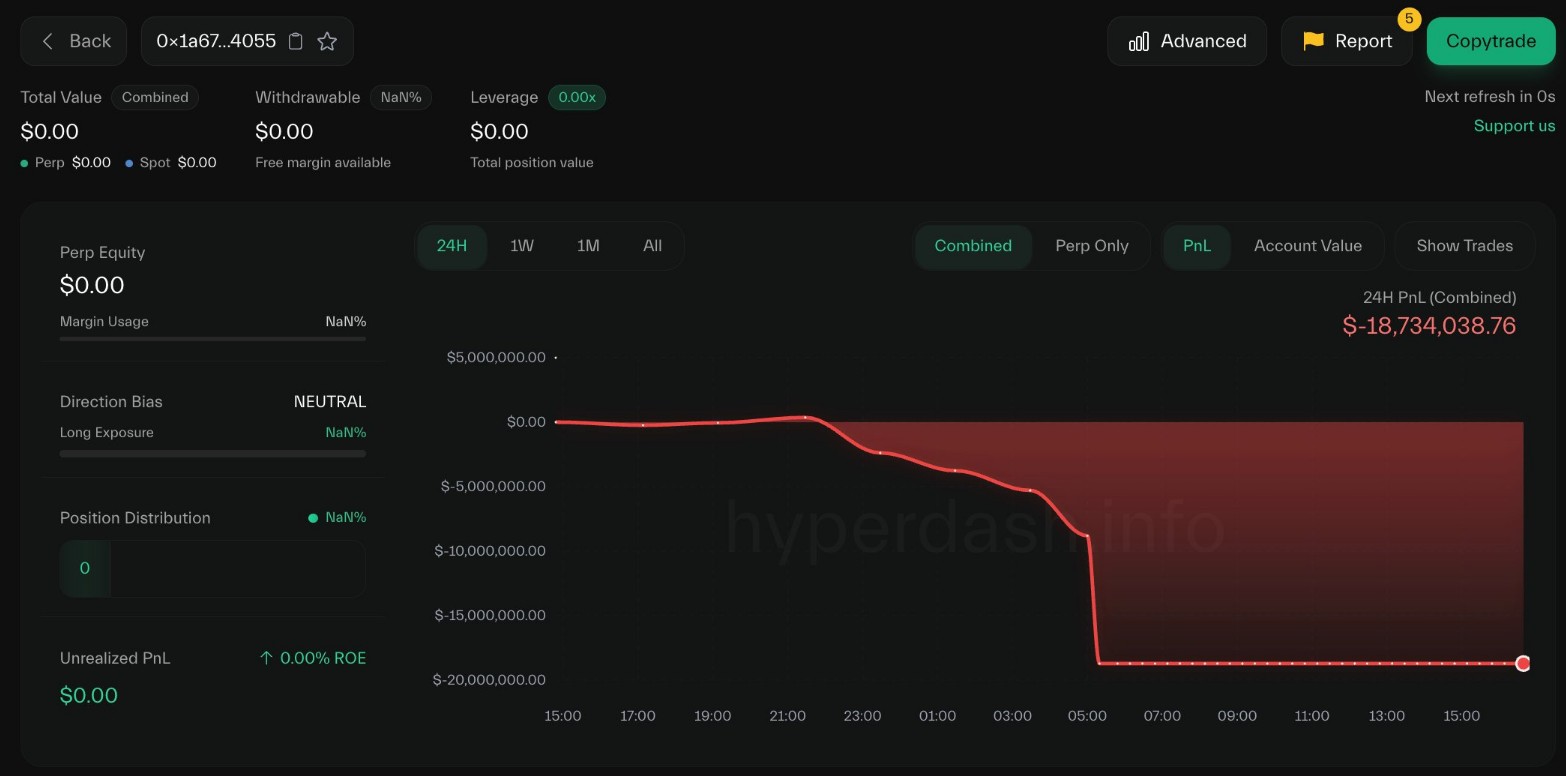Click the Long Exposure progress bar
The image size is (1566, 776).
click(x=213, y=453)
